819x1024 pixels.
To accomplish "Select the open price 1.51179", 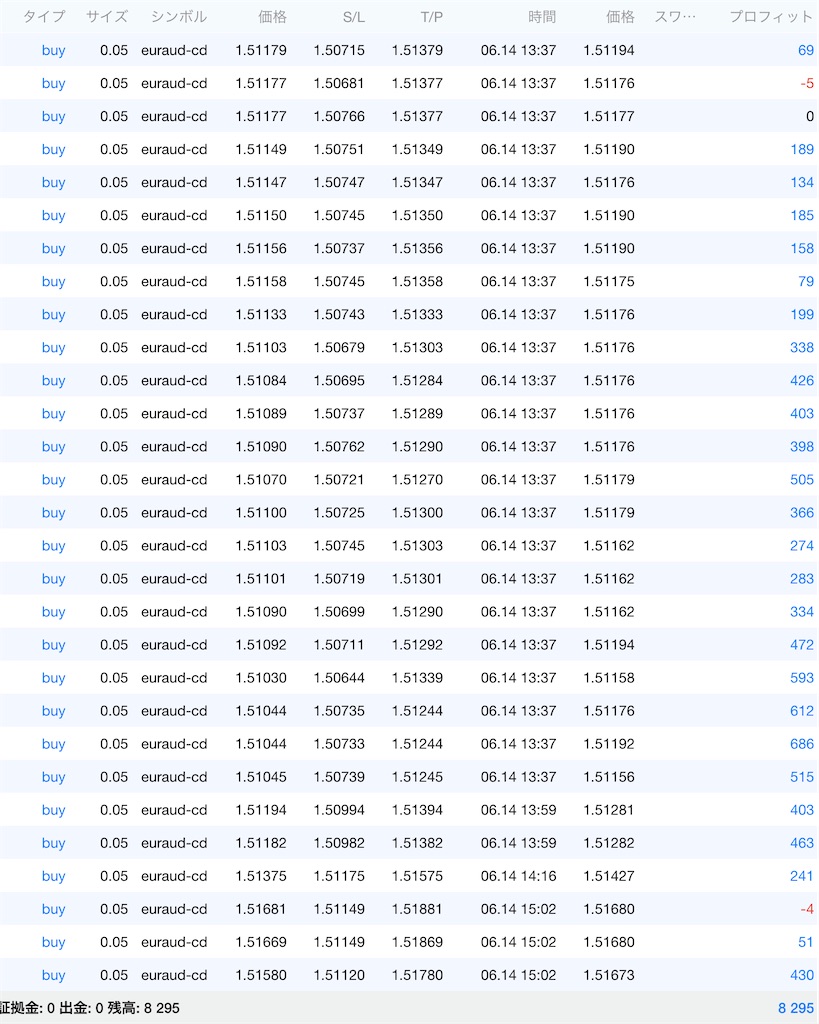I will [261, 50].
